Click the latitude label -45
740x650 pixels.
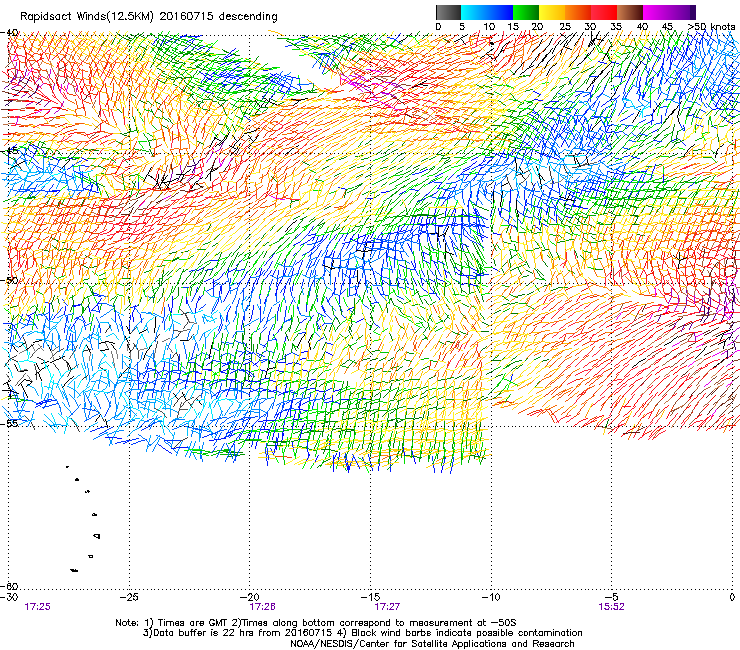(10, 151)
